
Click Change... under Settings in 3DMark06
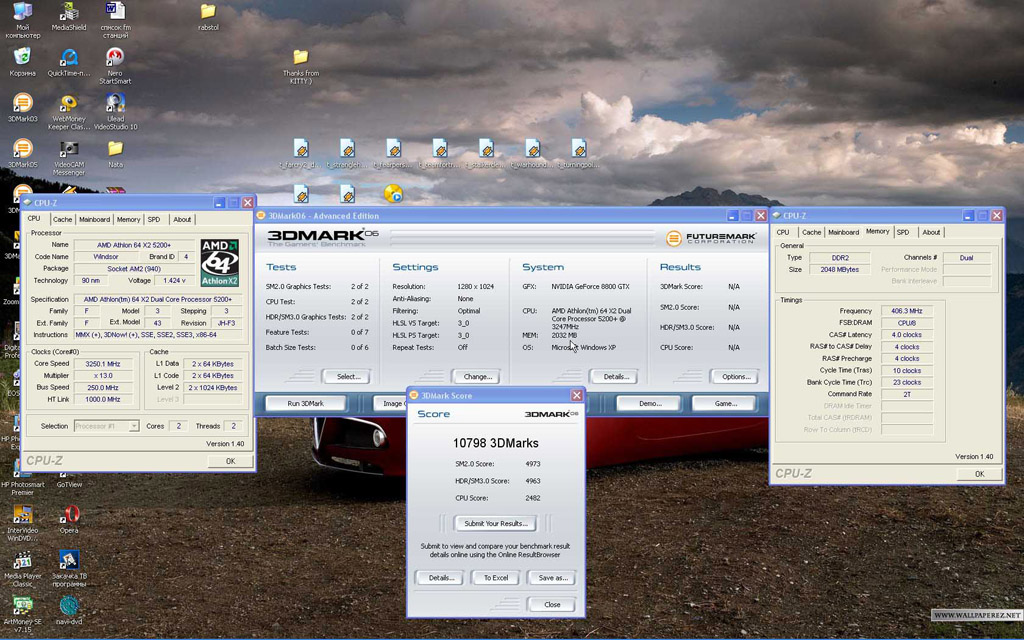[477, 377]
